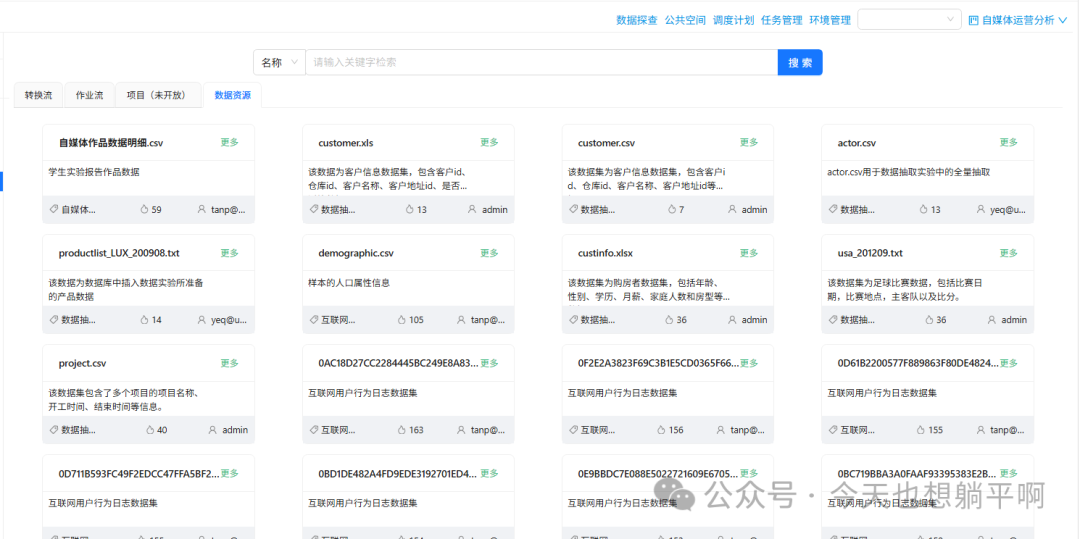1080x539 pixels.
Task: Click the tag icon on customer.csv card
Action: pos(573,209)
